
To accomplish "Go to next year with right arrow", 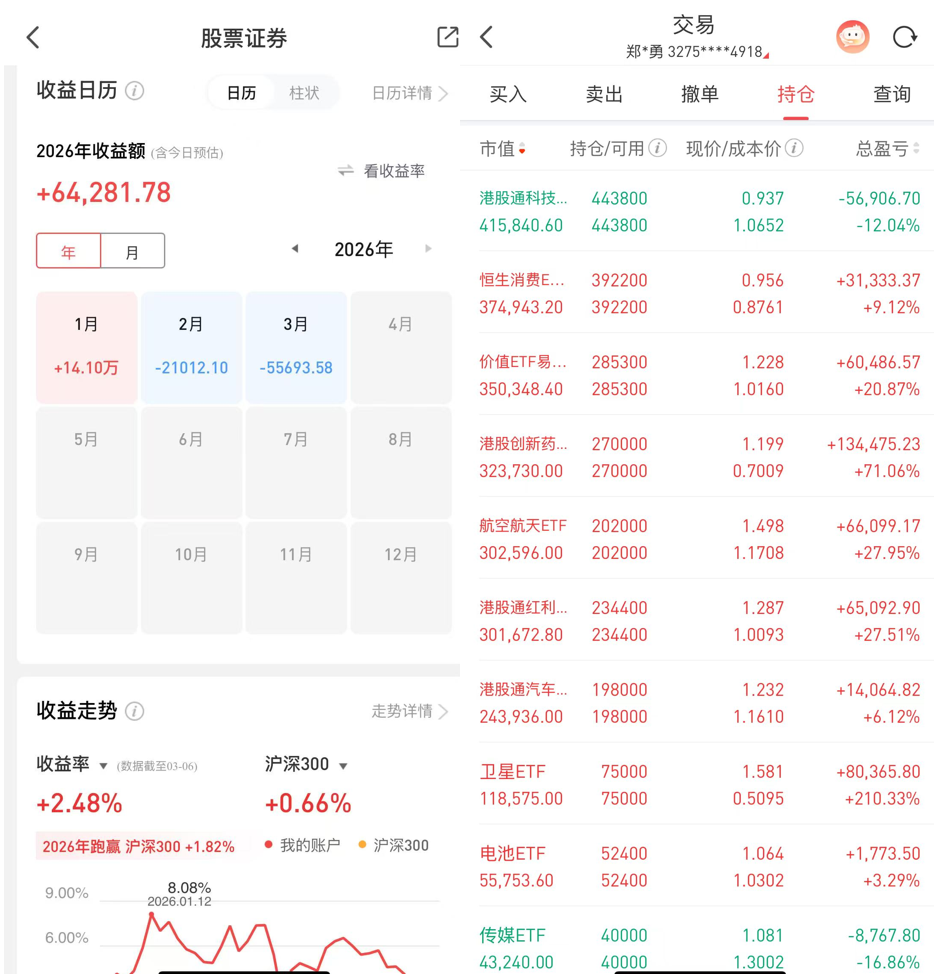I will tap(428, 248).
